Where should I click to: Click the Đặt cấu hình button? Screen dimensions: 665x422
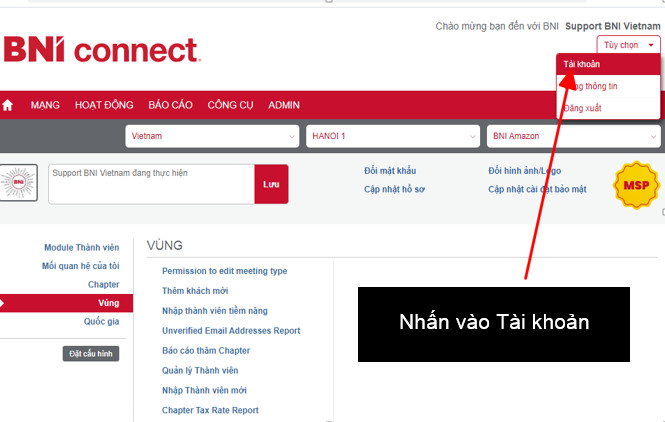click(x=91, y=354)
